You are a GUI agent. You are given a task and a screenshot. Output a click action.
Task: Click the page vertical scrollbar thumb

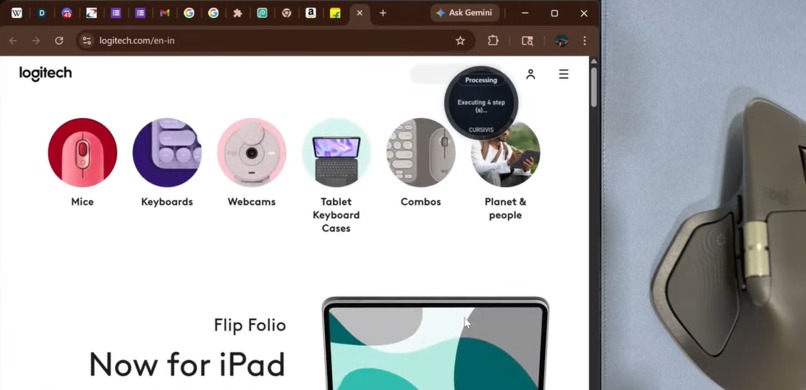coord(594,86)
